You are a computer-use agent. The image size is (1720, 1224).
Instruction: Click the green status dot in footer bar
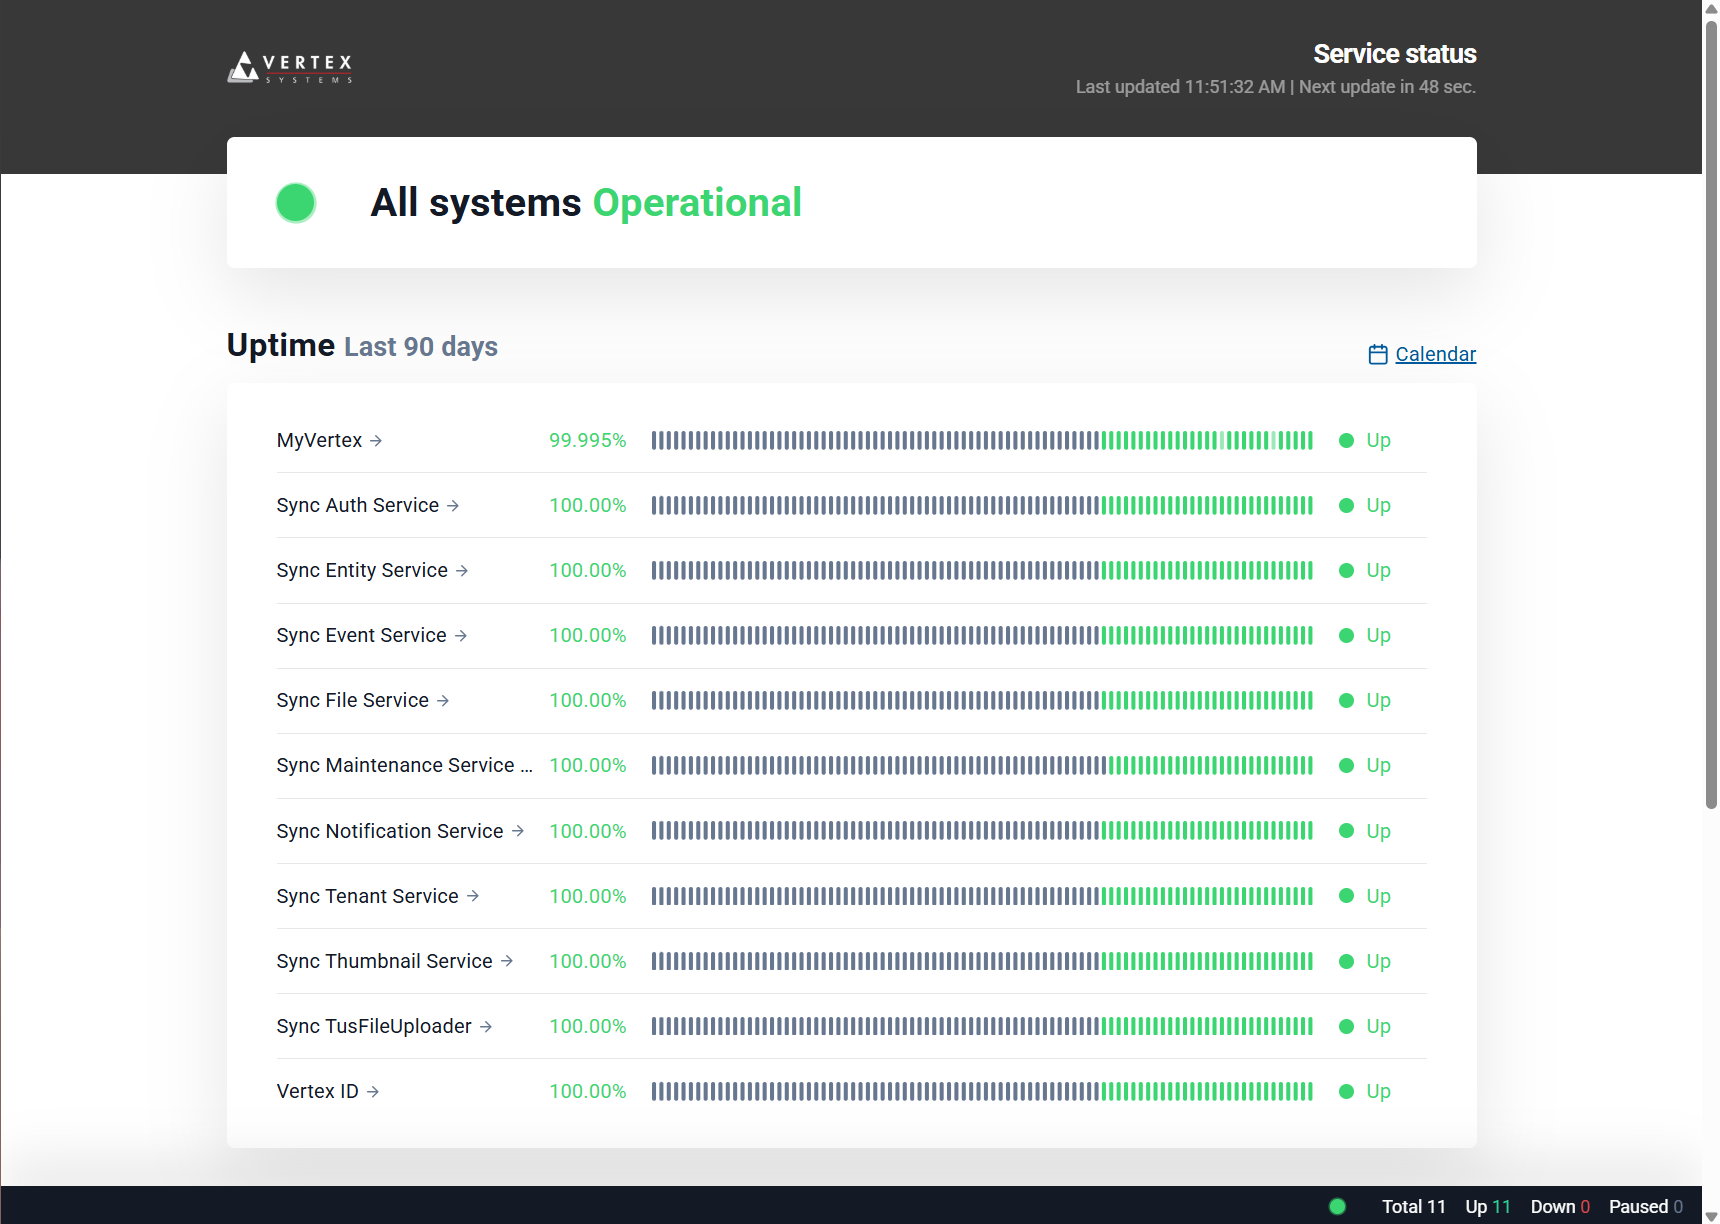click(1337, 1206)
